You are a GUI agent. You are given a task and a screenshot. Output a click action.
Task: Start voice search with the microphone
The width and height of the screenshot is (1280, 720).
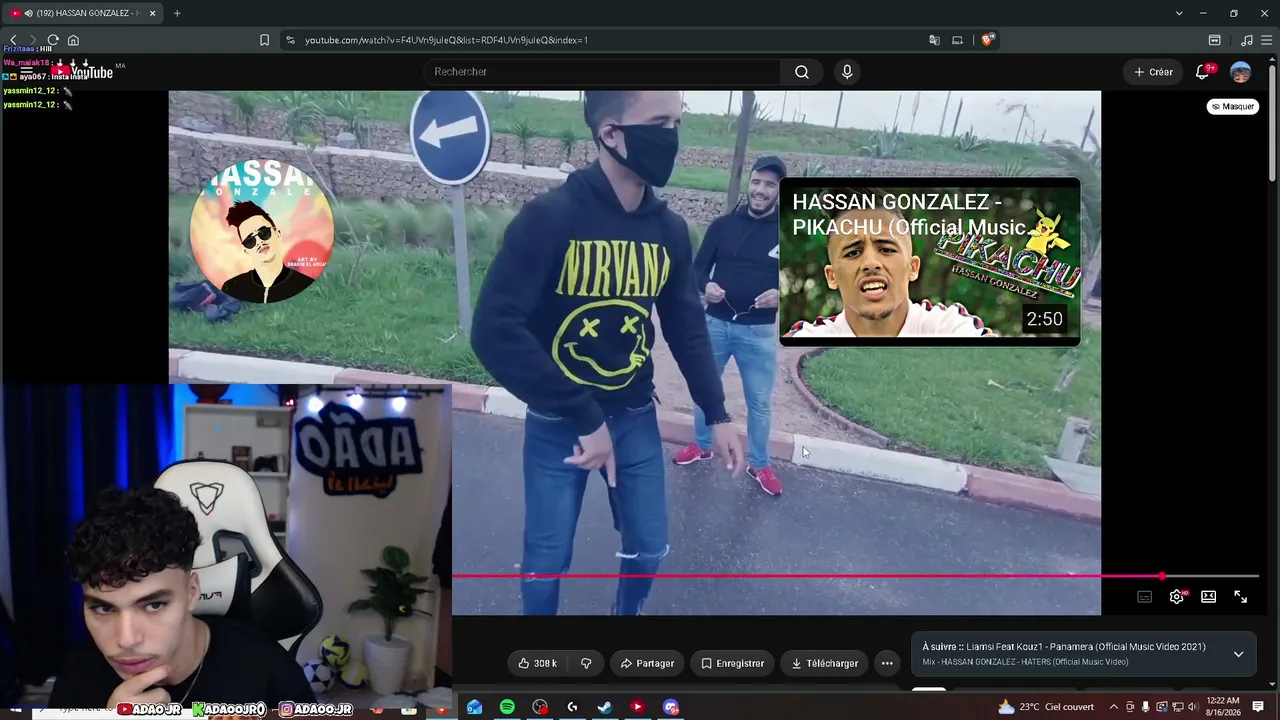(847, 72)
